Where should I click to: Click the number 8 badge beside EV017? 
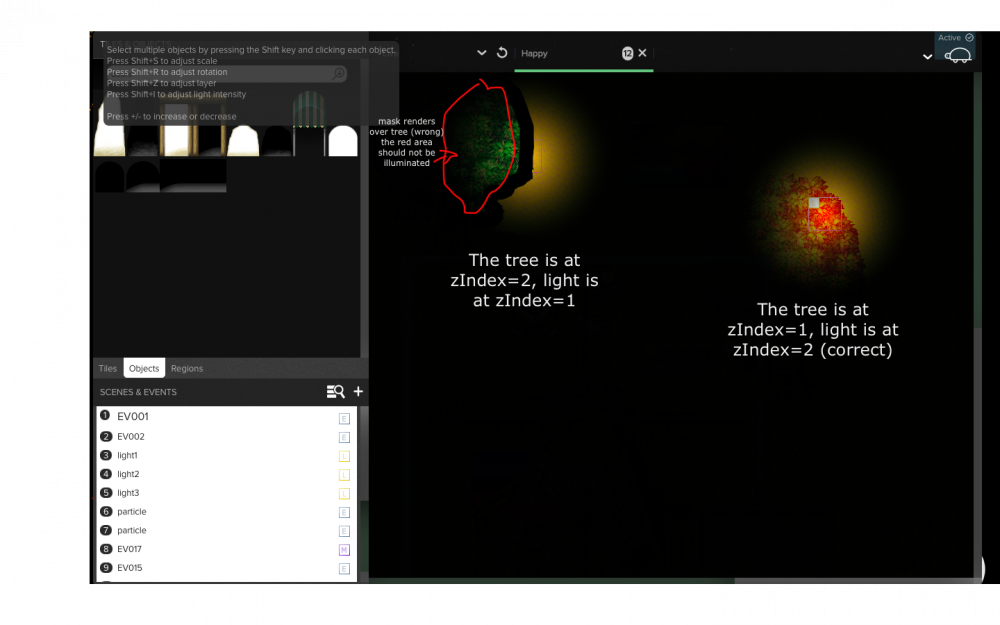106,548
